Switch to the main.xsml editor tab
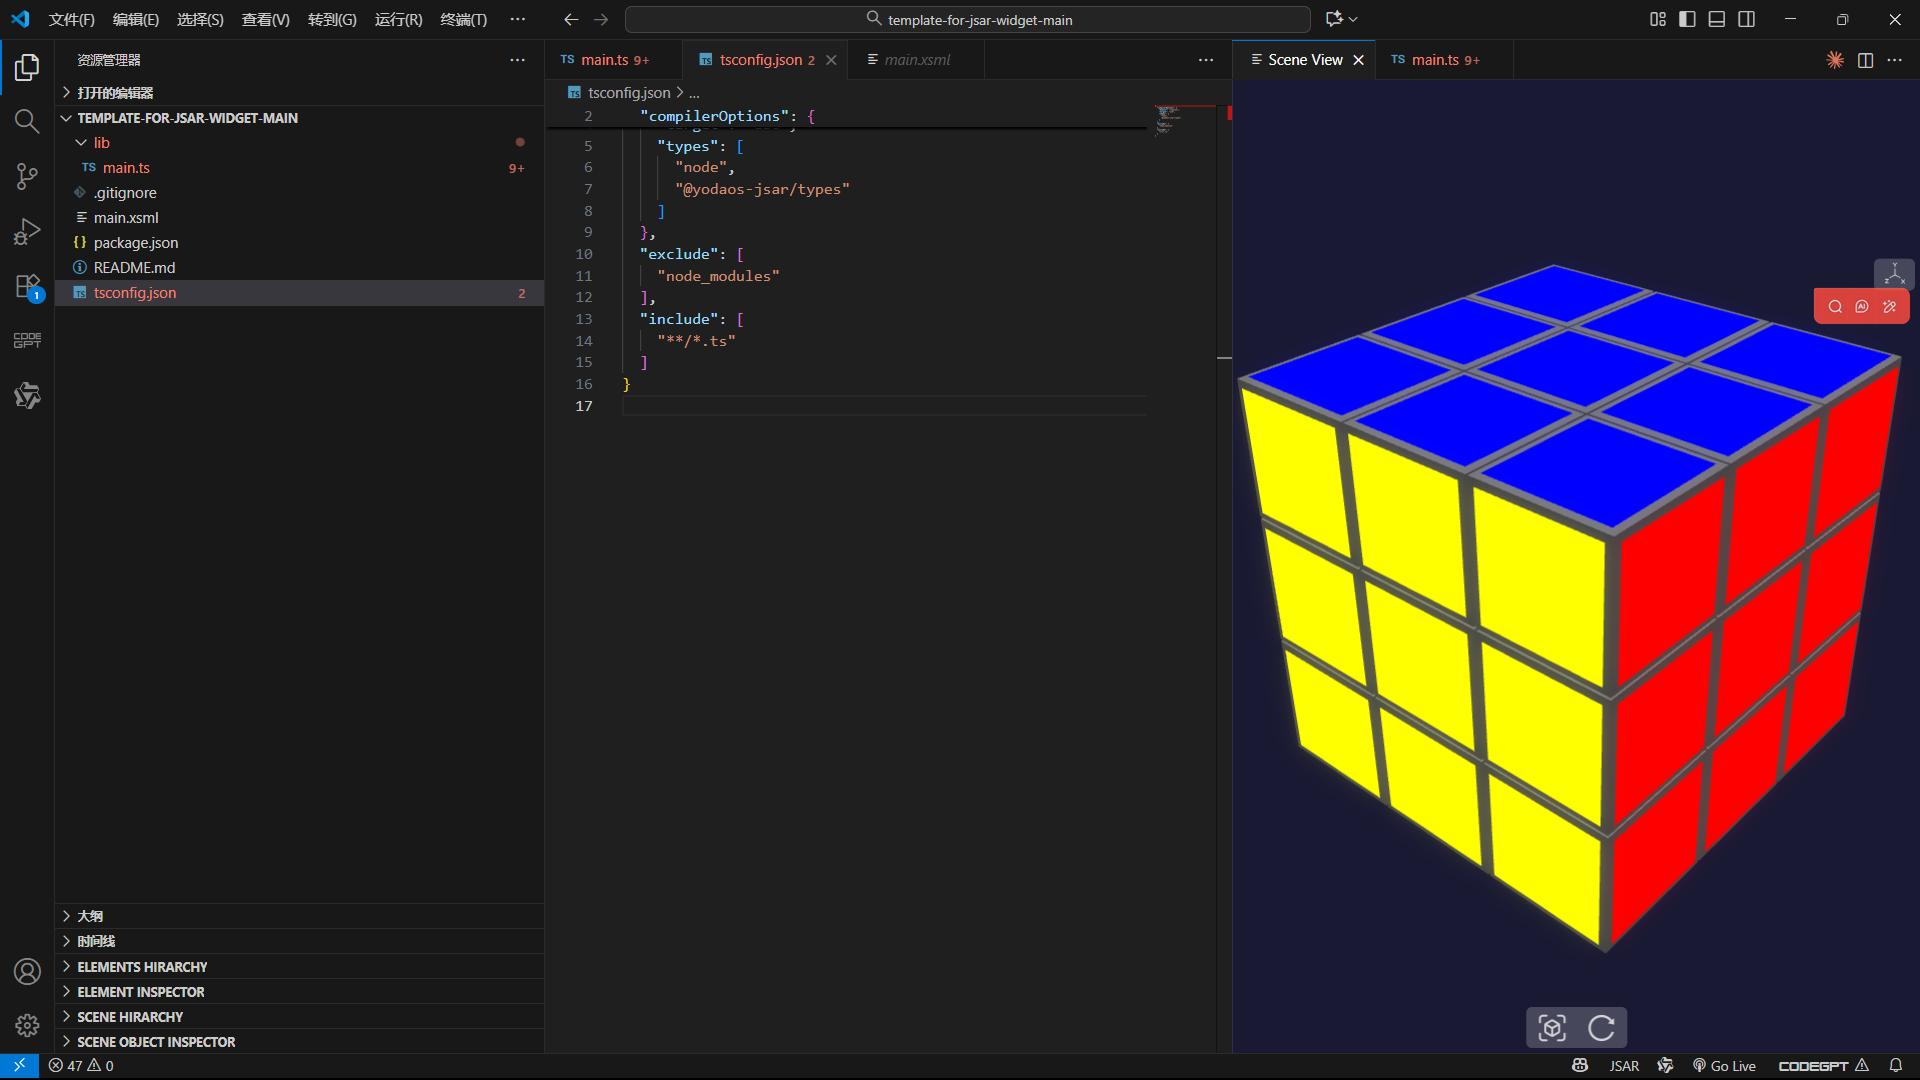The width and height of the screenshot is (1920, 1080). (x=916, y=60)
